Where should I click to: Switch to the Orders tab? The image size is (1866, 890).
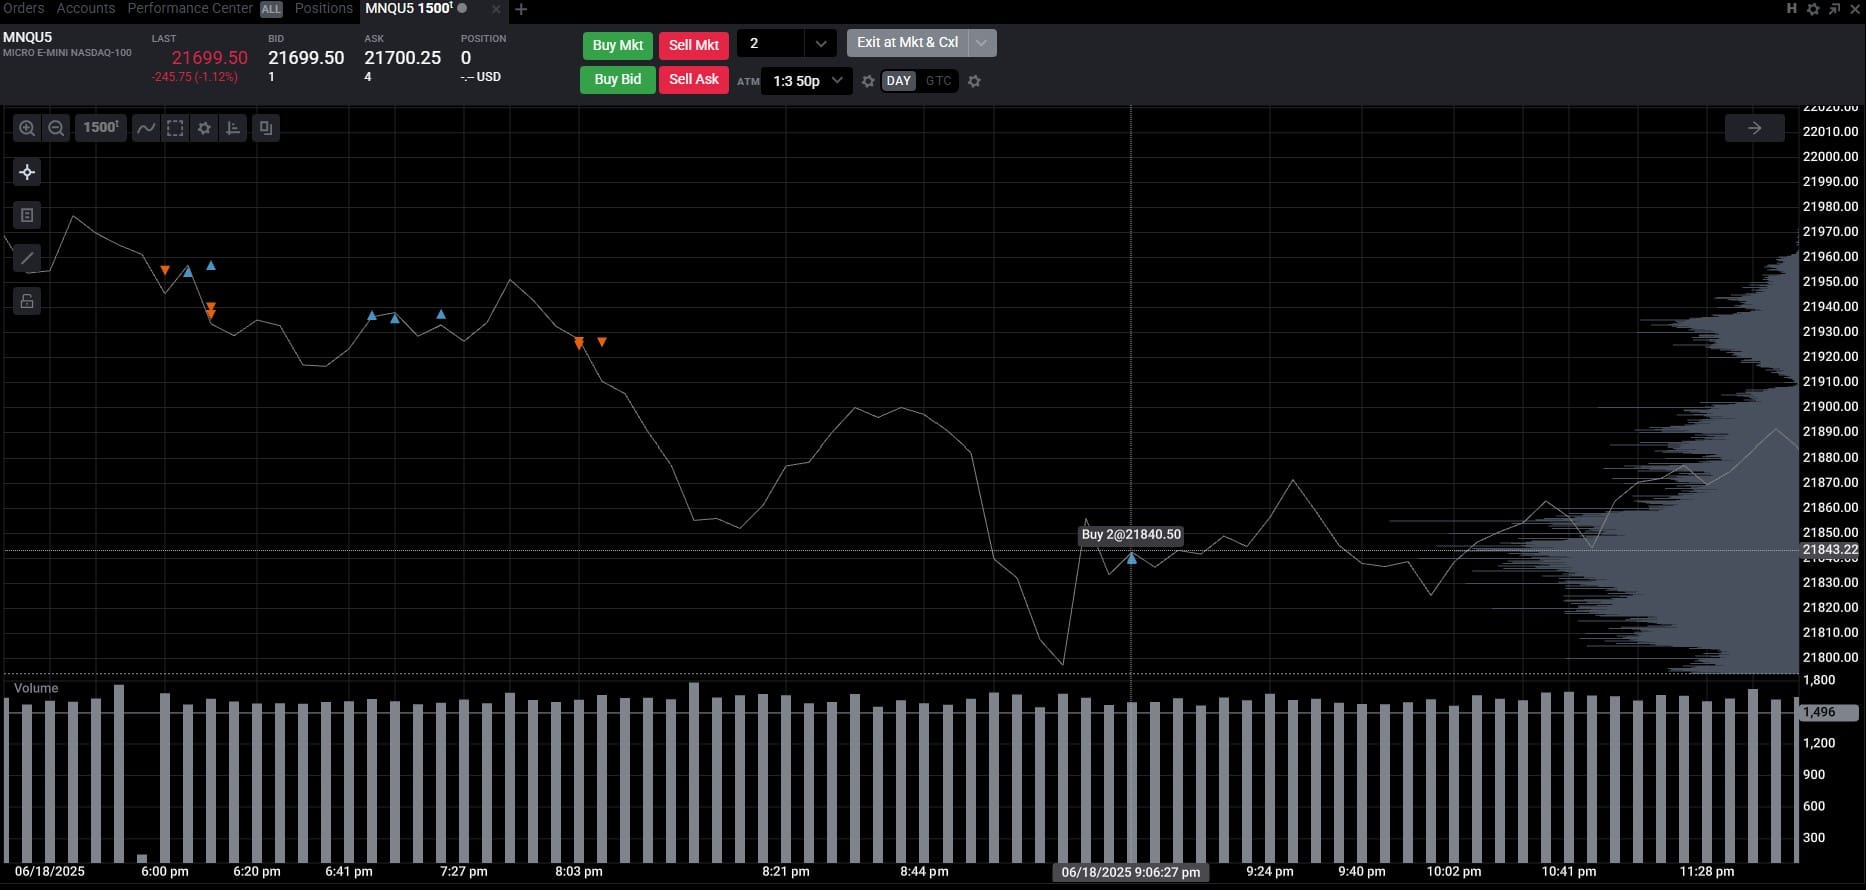point(24,8)
